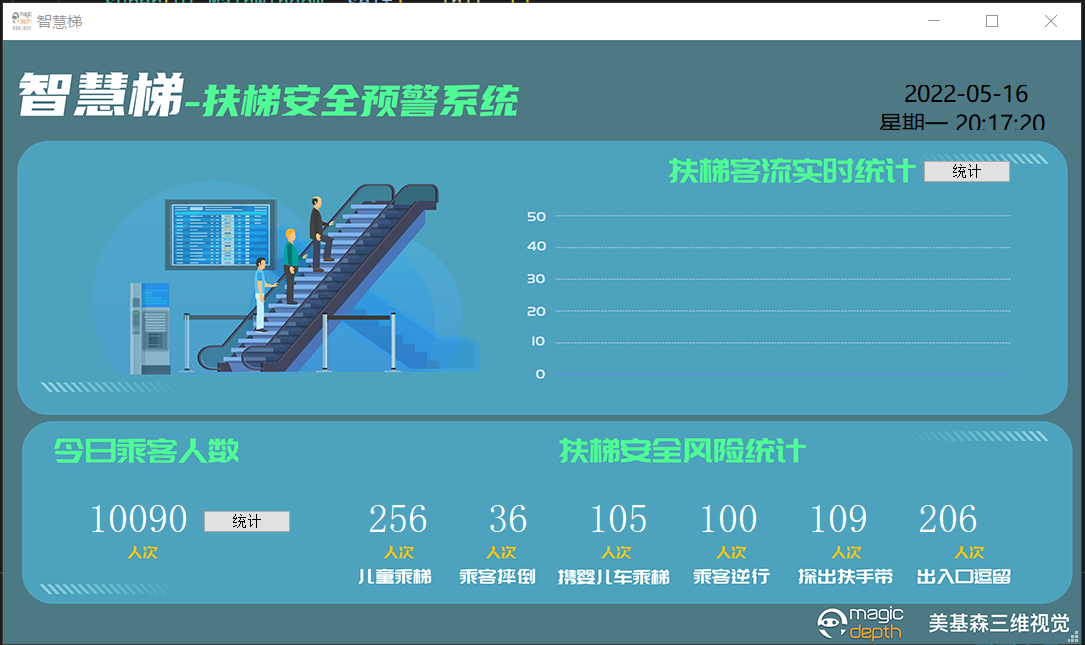Click the 50 gridline on passenger flow chart
The image size is (1085, 645).
click(x=780, y=216)
